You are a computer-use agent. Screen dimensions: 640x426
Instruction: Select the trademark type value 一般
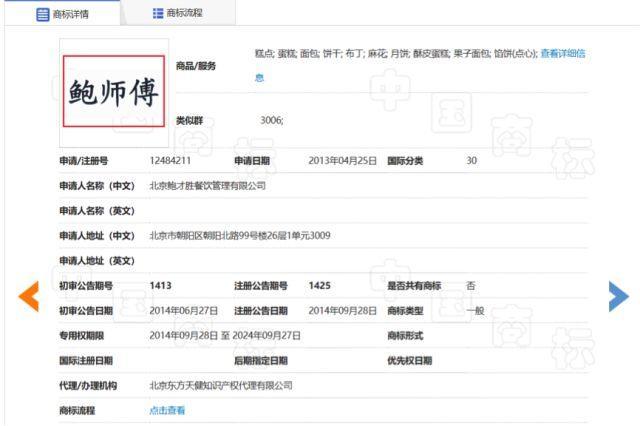point(475,311)
